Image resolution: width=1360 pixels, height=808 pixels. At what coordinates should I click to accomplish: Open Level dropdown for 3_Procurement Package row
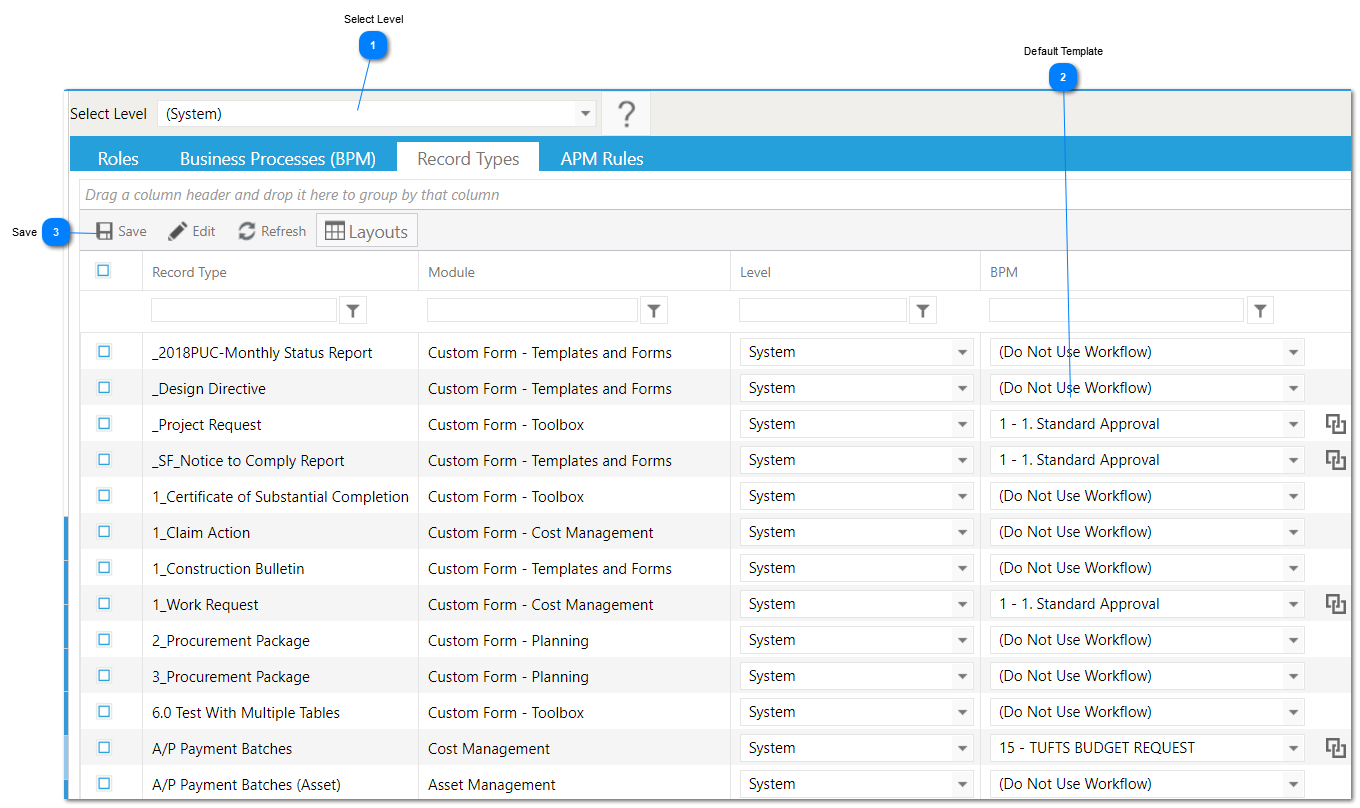857,676
